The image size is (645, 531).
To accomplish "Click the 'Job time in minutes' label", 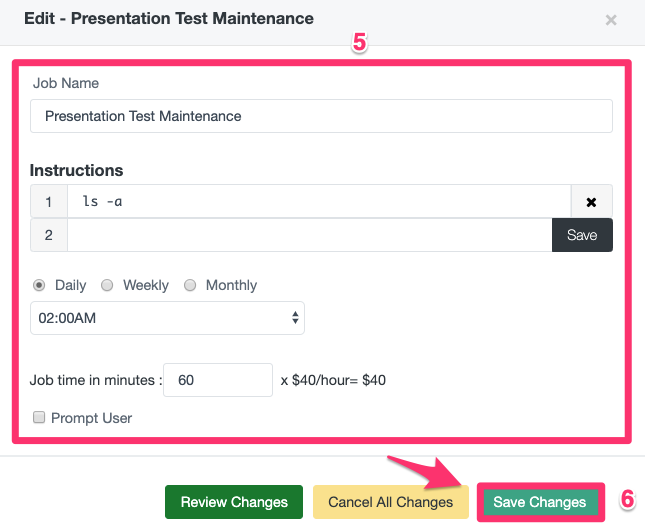I will pyautogui.click(x=94, y=380).
